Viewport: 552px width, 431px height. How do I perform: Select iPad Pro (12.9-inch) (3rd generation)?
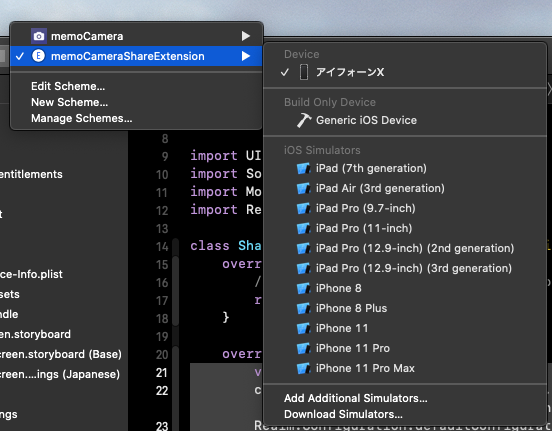tap(405, 268)
